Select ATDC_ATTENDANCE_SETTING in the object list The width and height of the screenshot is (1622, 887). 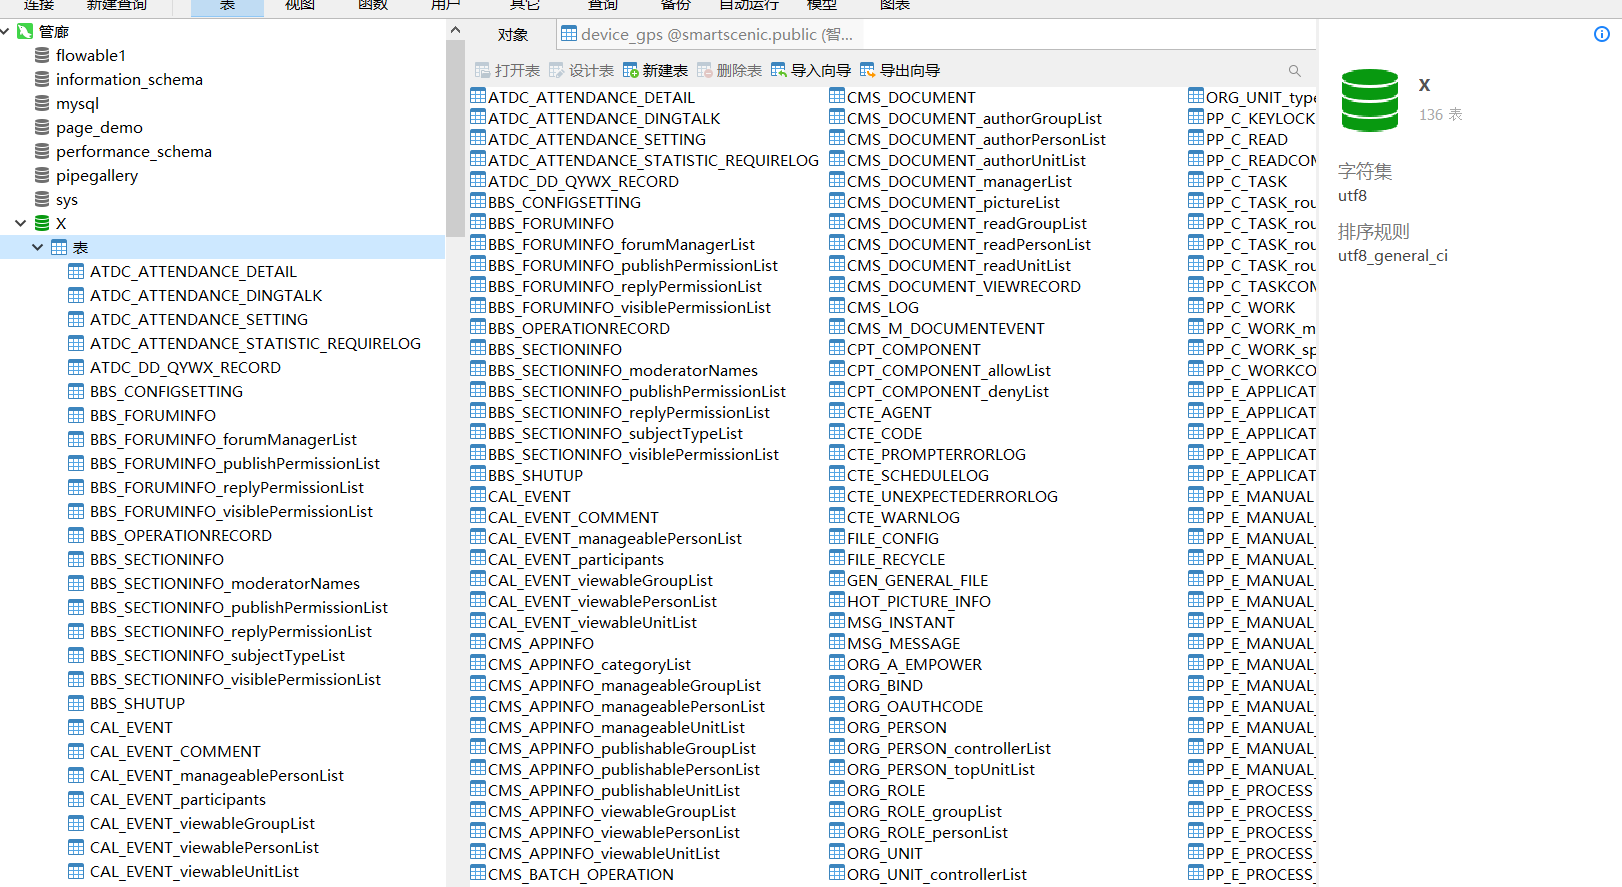[x=597, y=139]
